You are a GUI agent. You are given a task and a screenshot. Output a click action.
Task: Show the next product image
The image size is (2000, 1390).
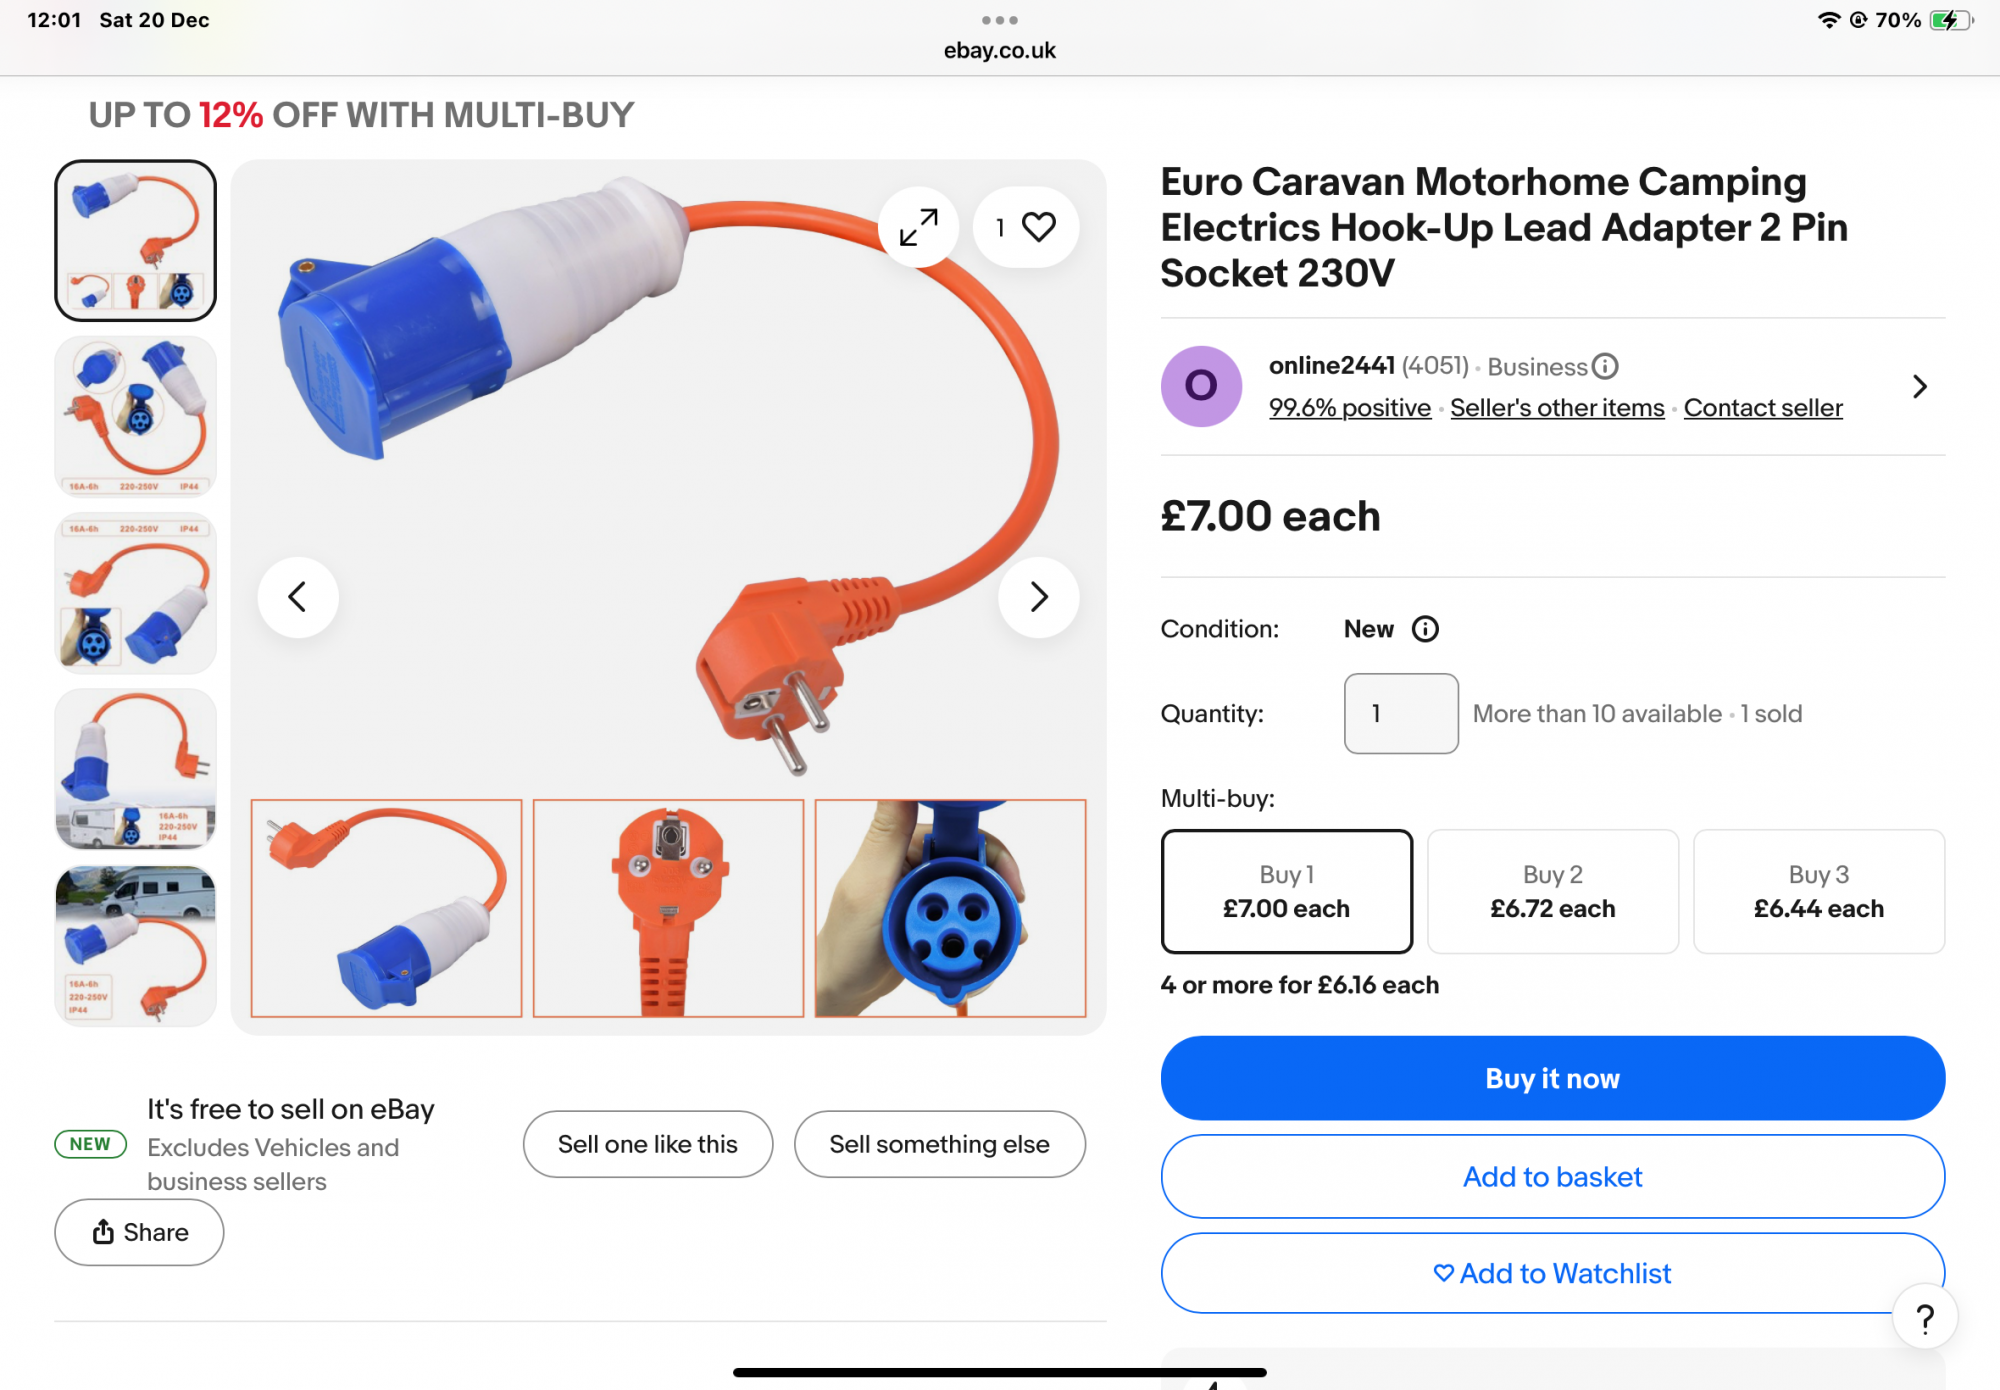(x=1039, y=597)
